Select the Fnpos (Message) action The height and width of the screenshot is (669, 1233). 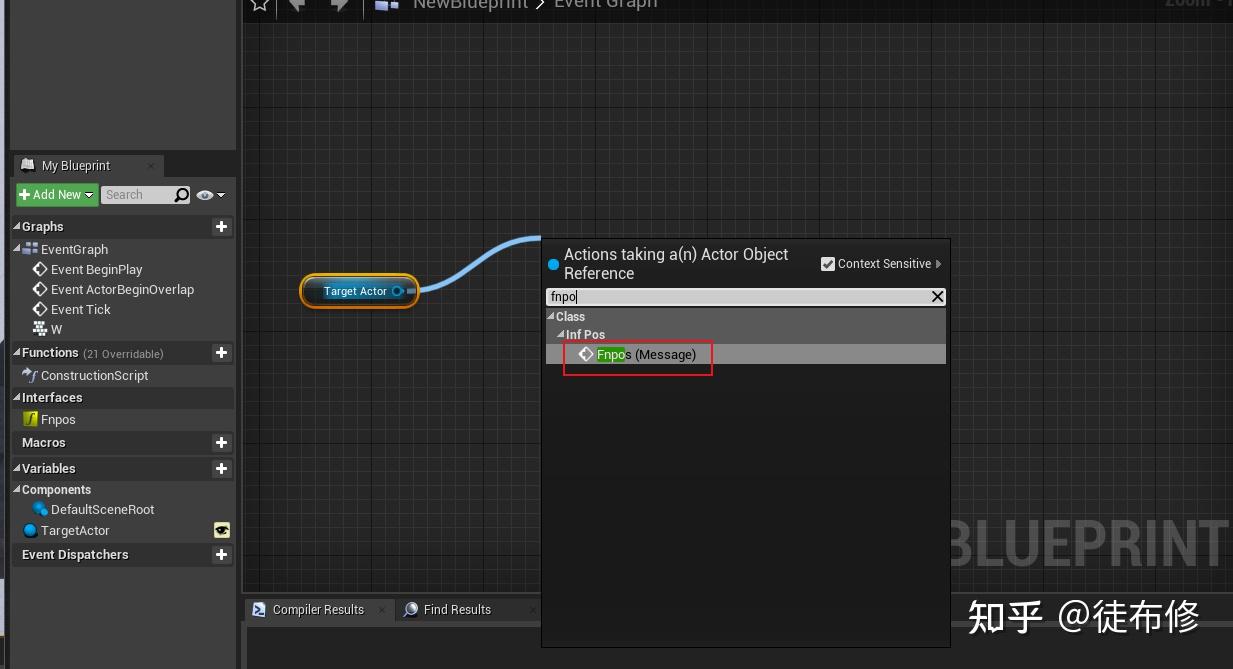coord(645,354)
